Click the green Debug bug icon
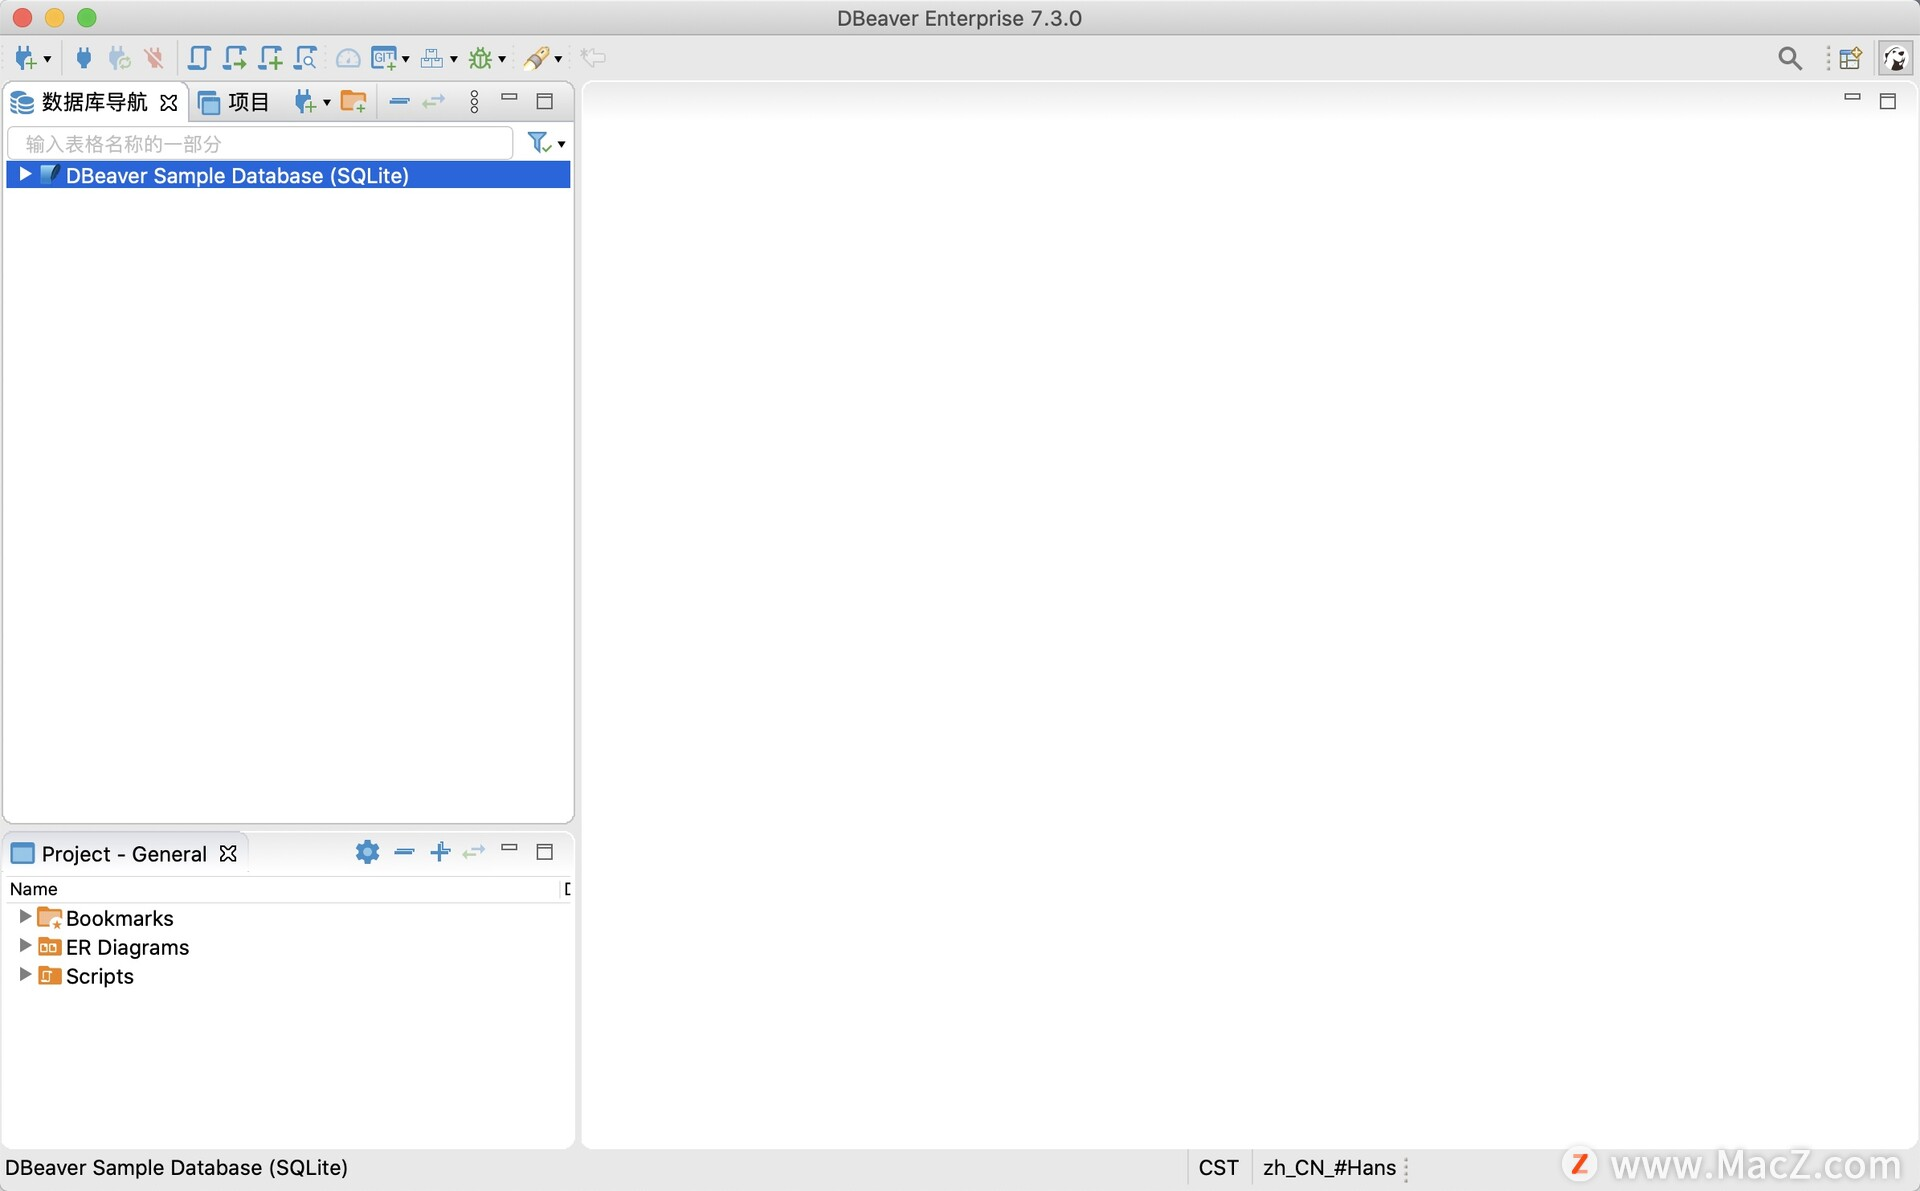The image size is (1920, 1191). pyautogui.click(x=481, y=58)
